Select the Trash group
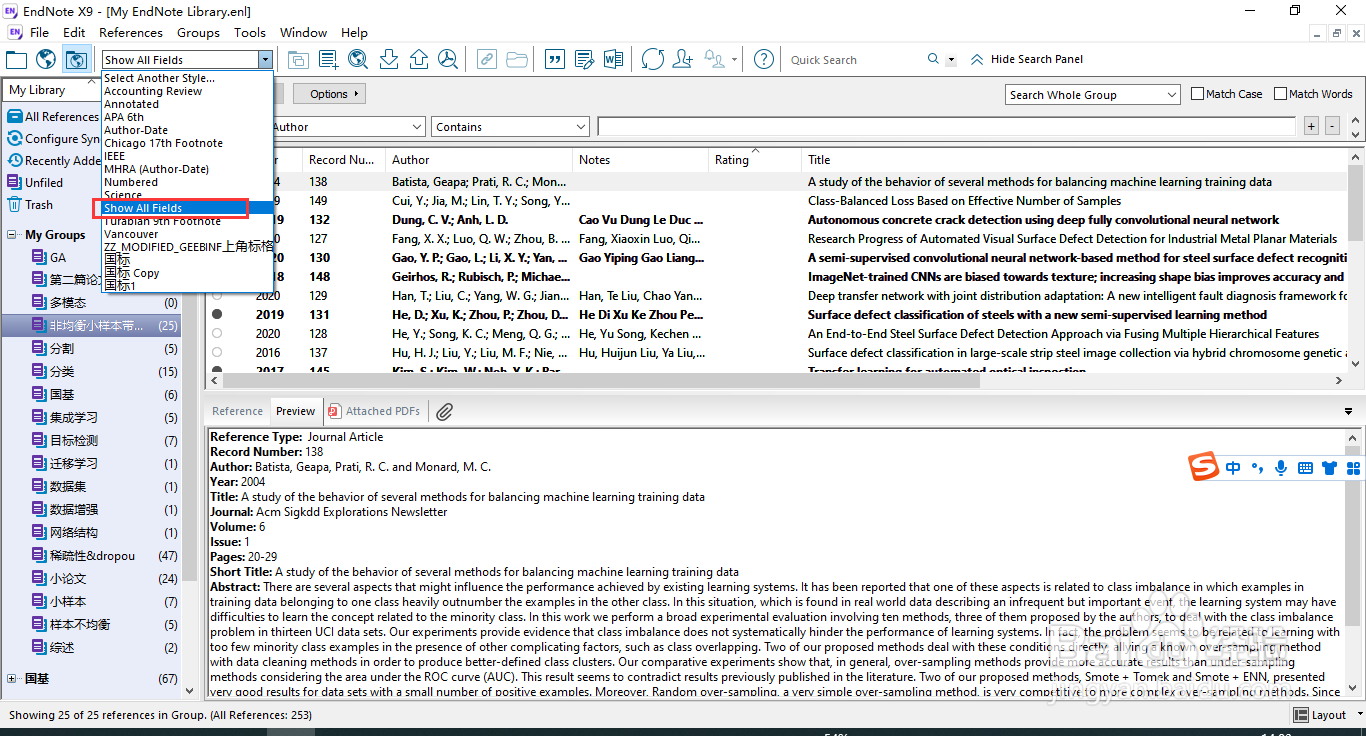This screenshot has height=736, width=1366. click(x=31, y=205)
